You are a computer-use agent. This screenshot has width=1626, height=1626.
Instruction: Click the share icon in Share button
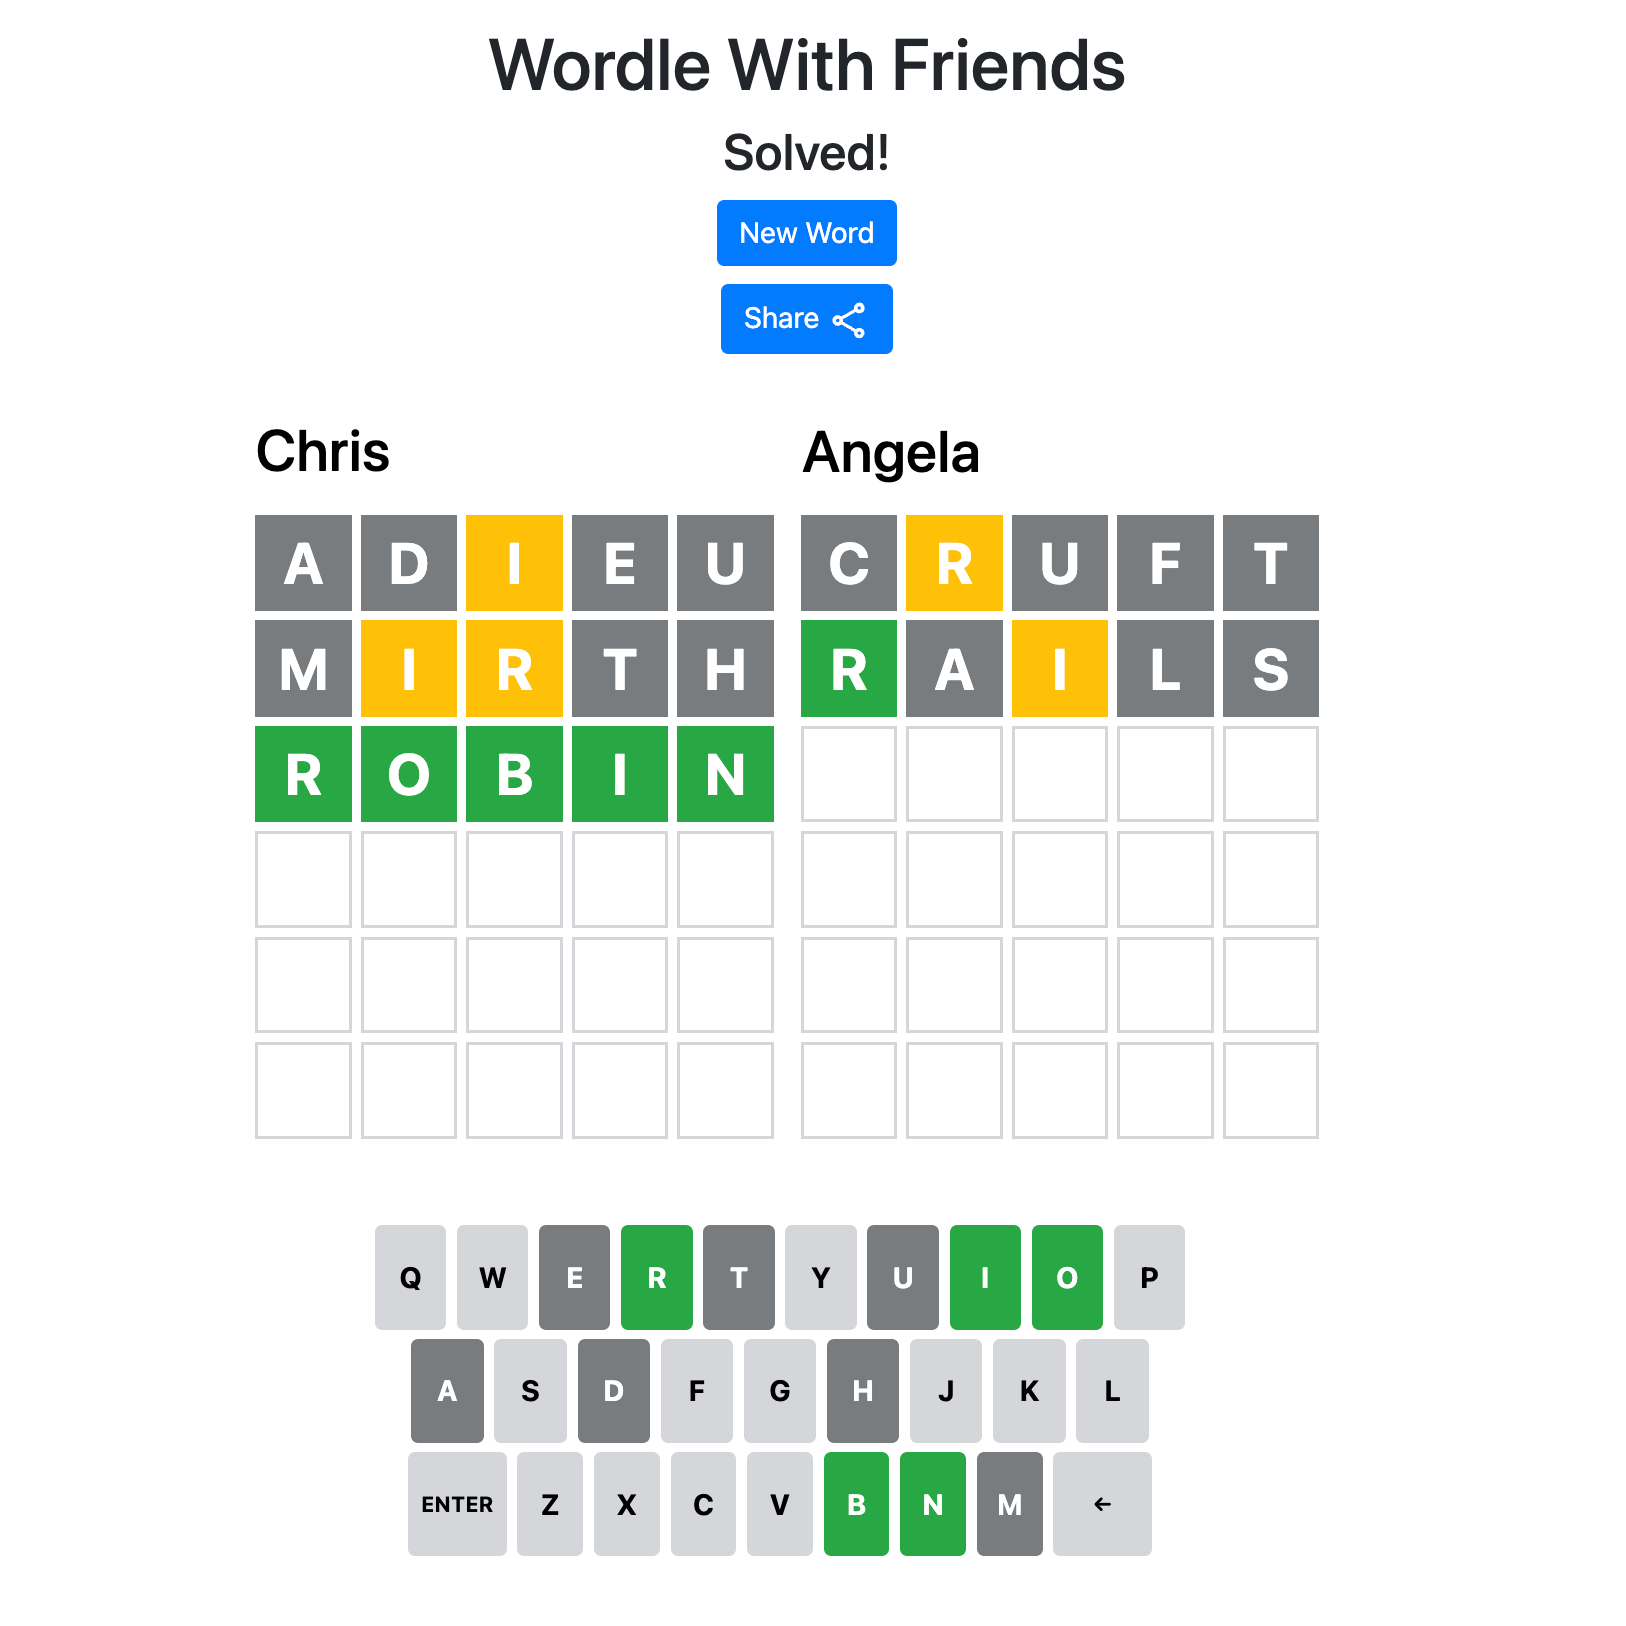tap(849, 320)
